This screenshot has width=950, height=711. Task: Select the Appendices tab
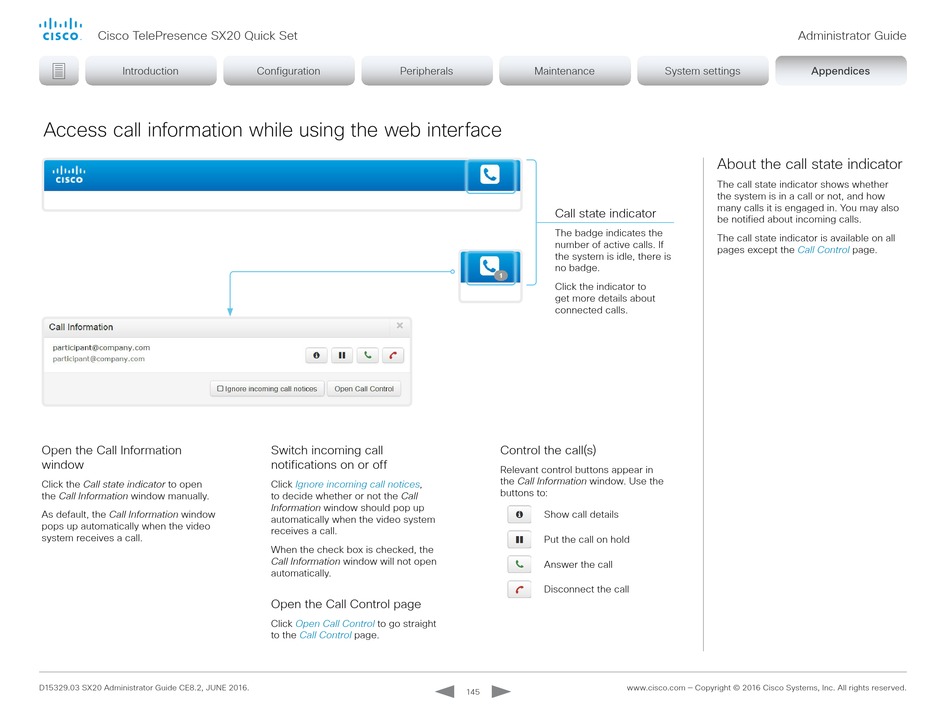point(840,71)
